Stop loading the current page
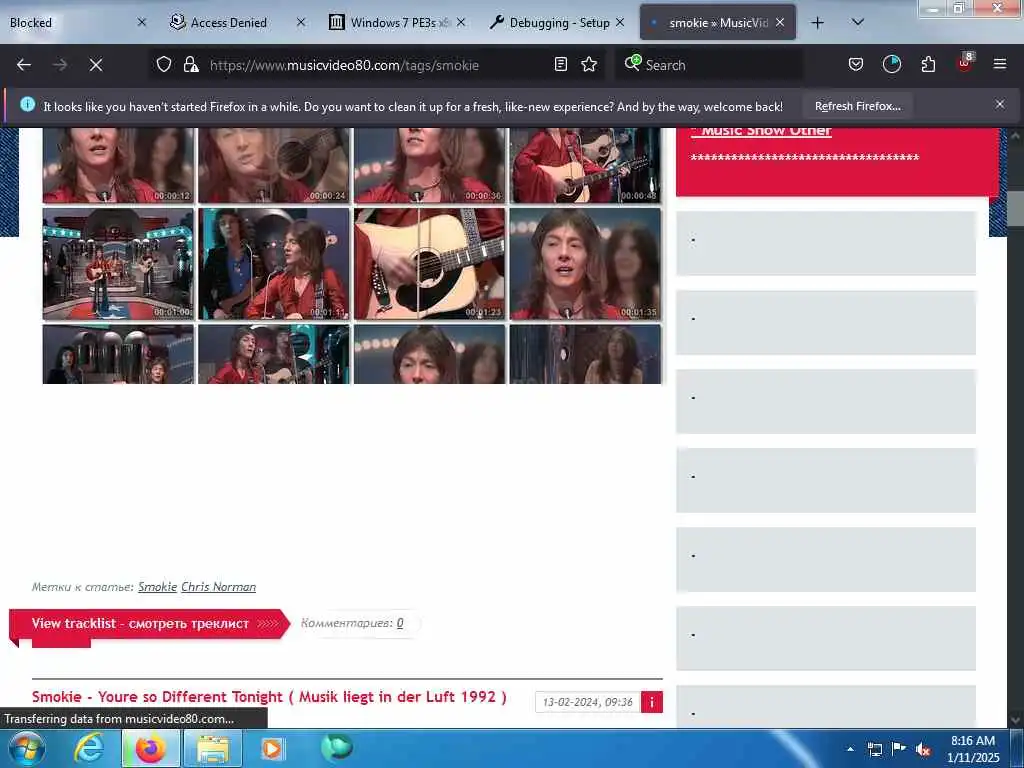 96,65
